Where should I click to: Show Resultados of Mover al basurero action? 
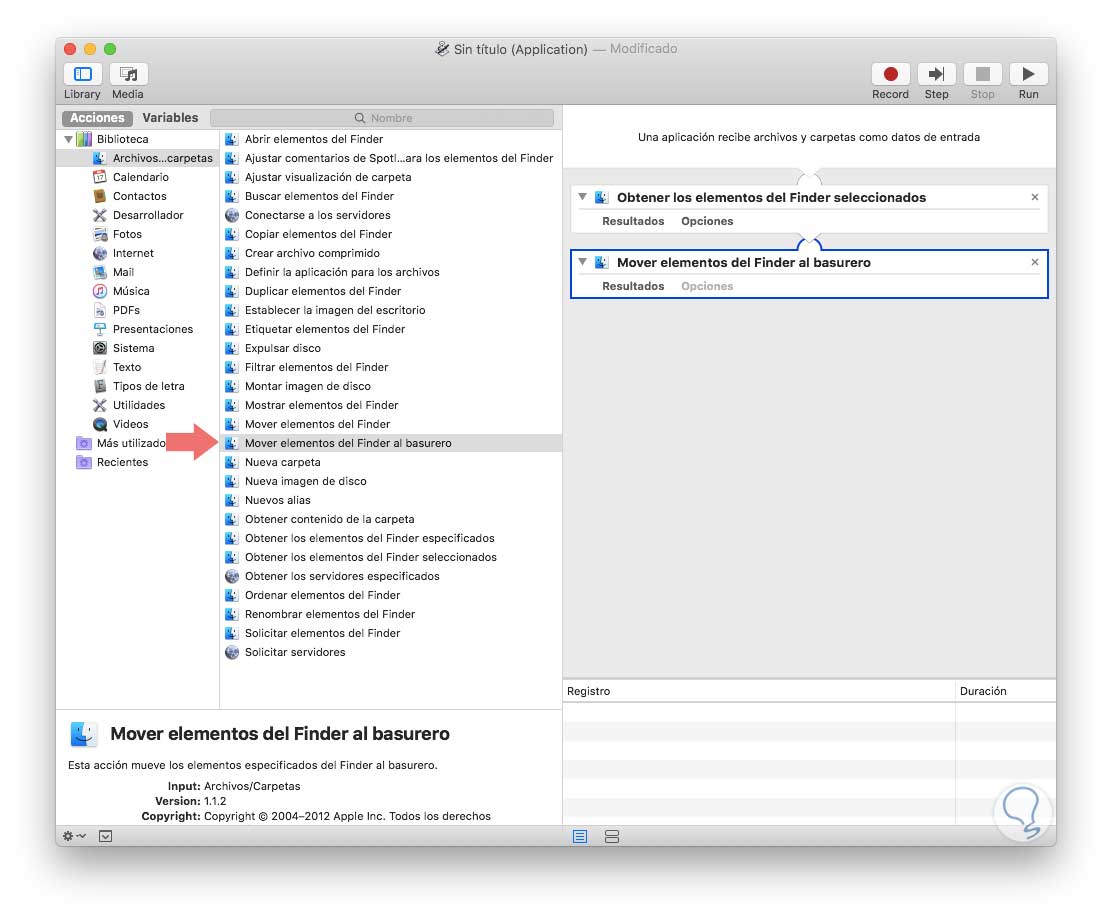[633, 287]
